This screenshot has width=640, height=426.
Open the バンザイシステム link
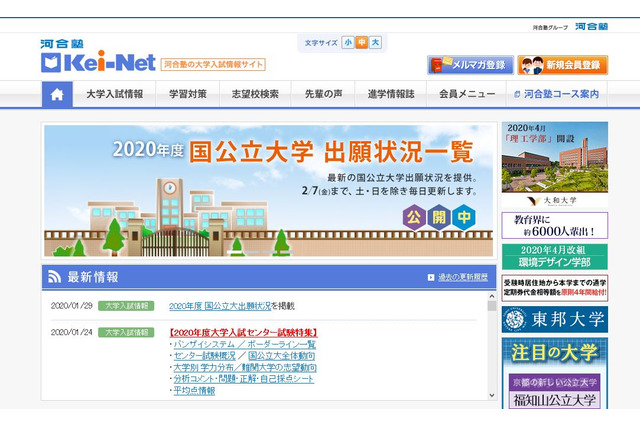click(203, 344)
